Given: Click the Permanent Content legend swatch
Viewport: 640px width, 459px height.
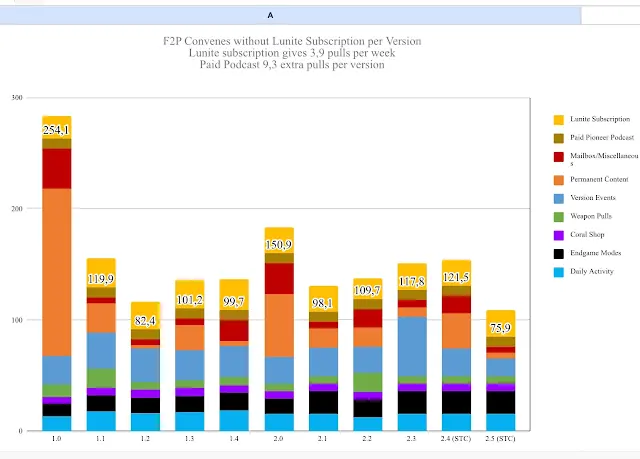Looking at the screenshot, I should pyautogui.click(x=559, y=180).
